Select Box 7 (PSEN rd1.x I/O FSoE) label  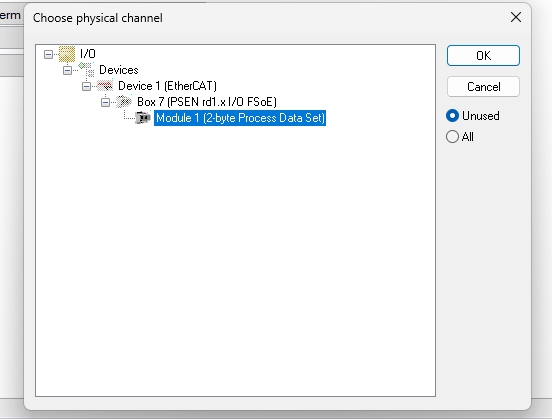[207, 102]
